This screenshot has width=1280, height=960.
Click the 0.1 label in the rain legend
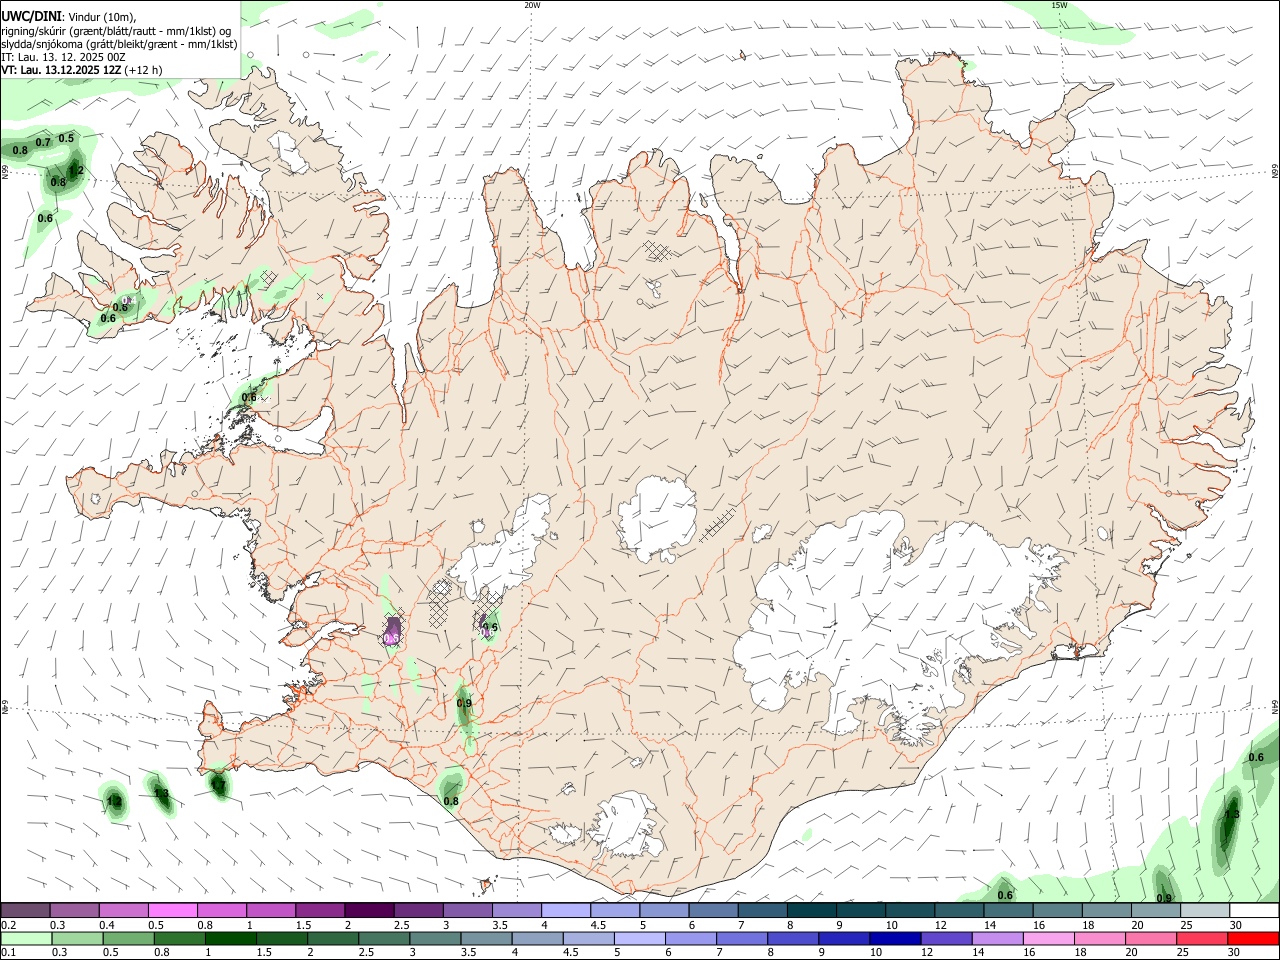[8, 953]
